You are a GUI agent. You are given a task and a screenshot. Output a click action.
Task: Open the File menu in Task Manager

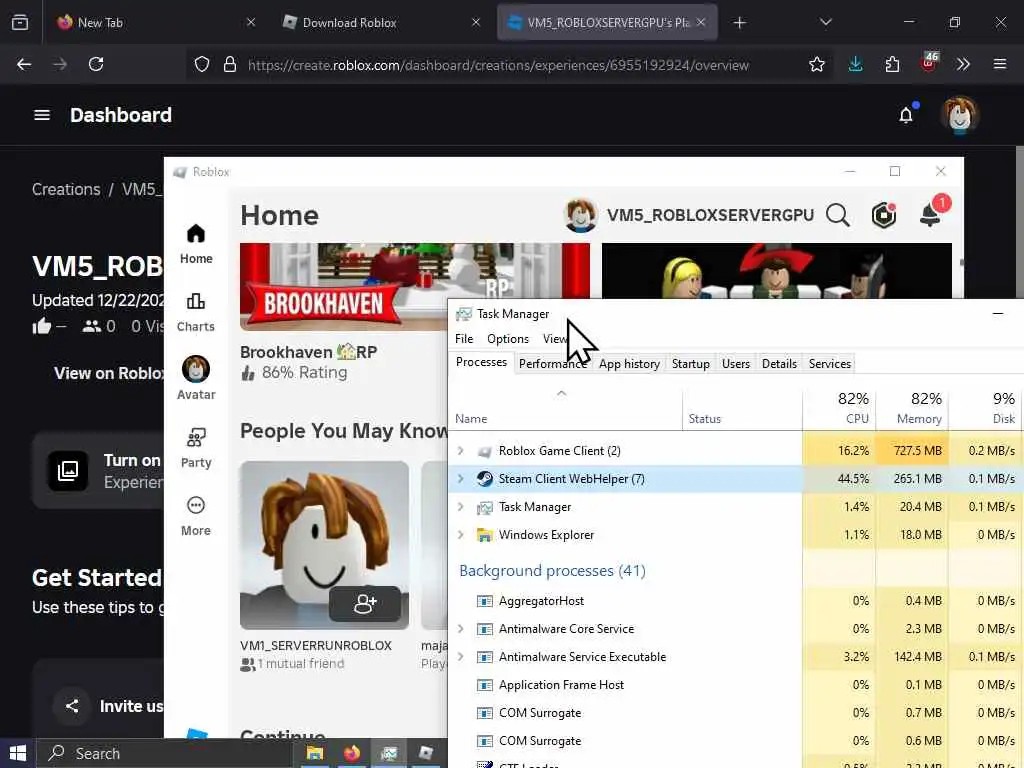click(464, 339)
